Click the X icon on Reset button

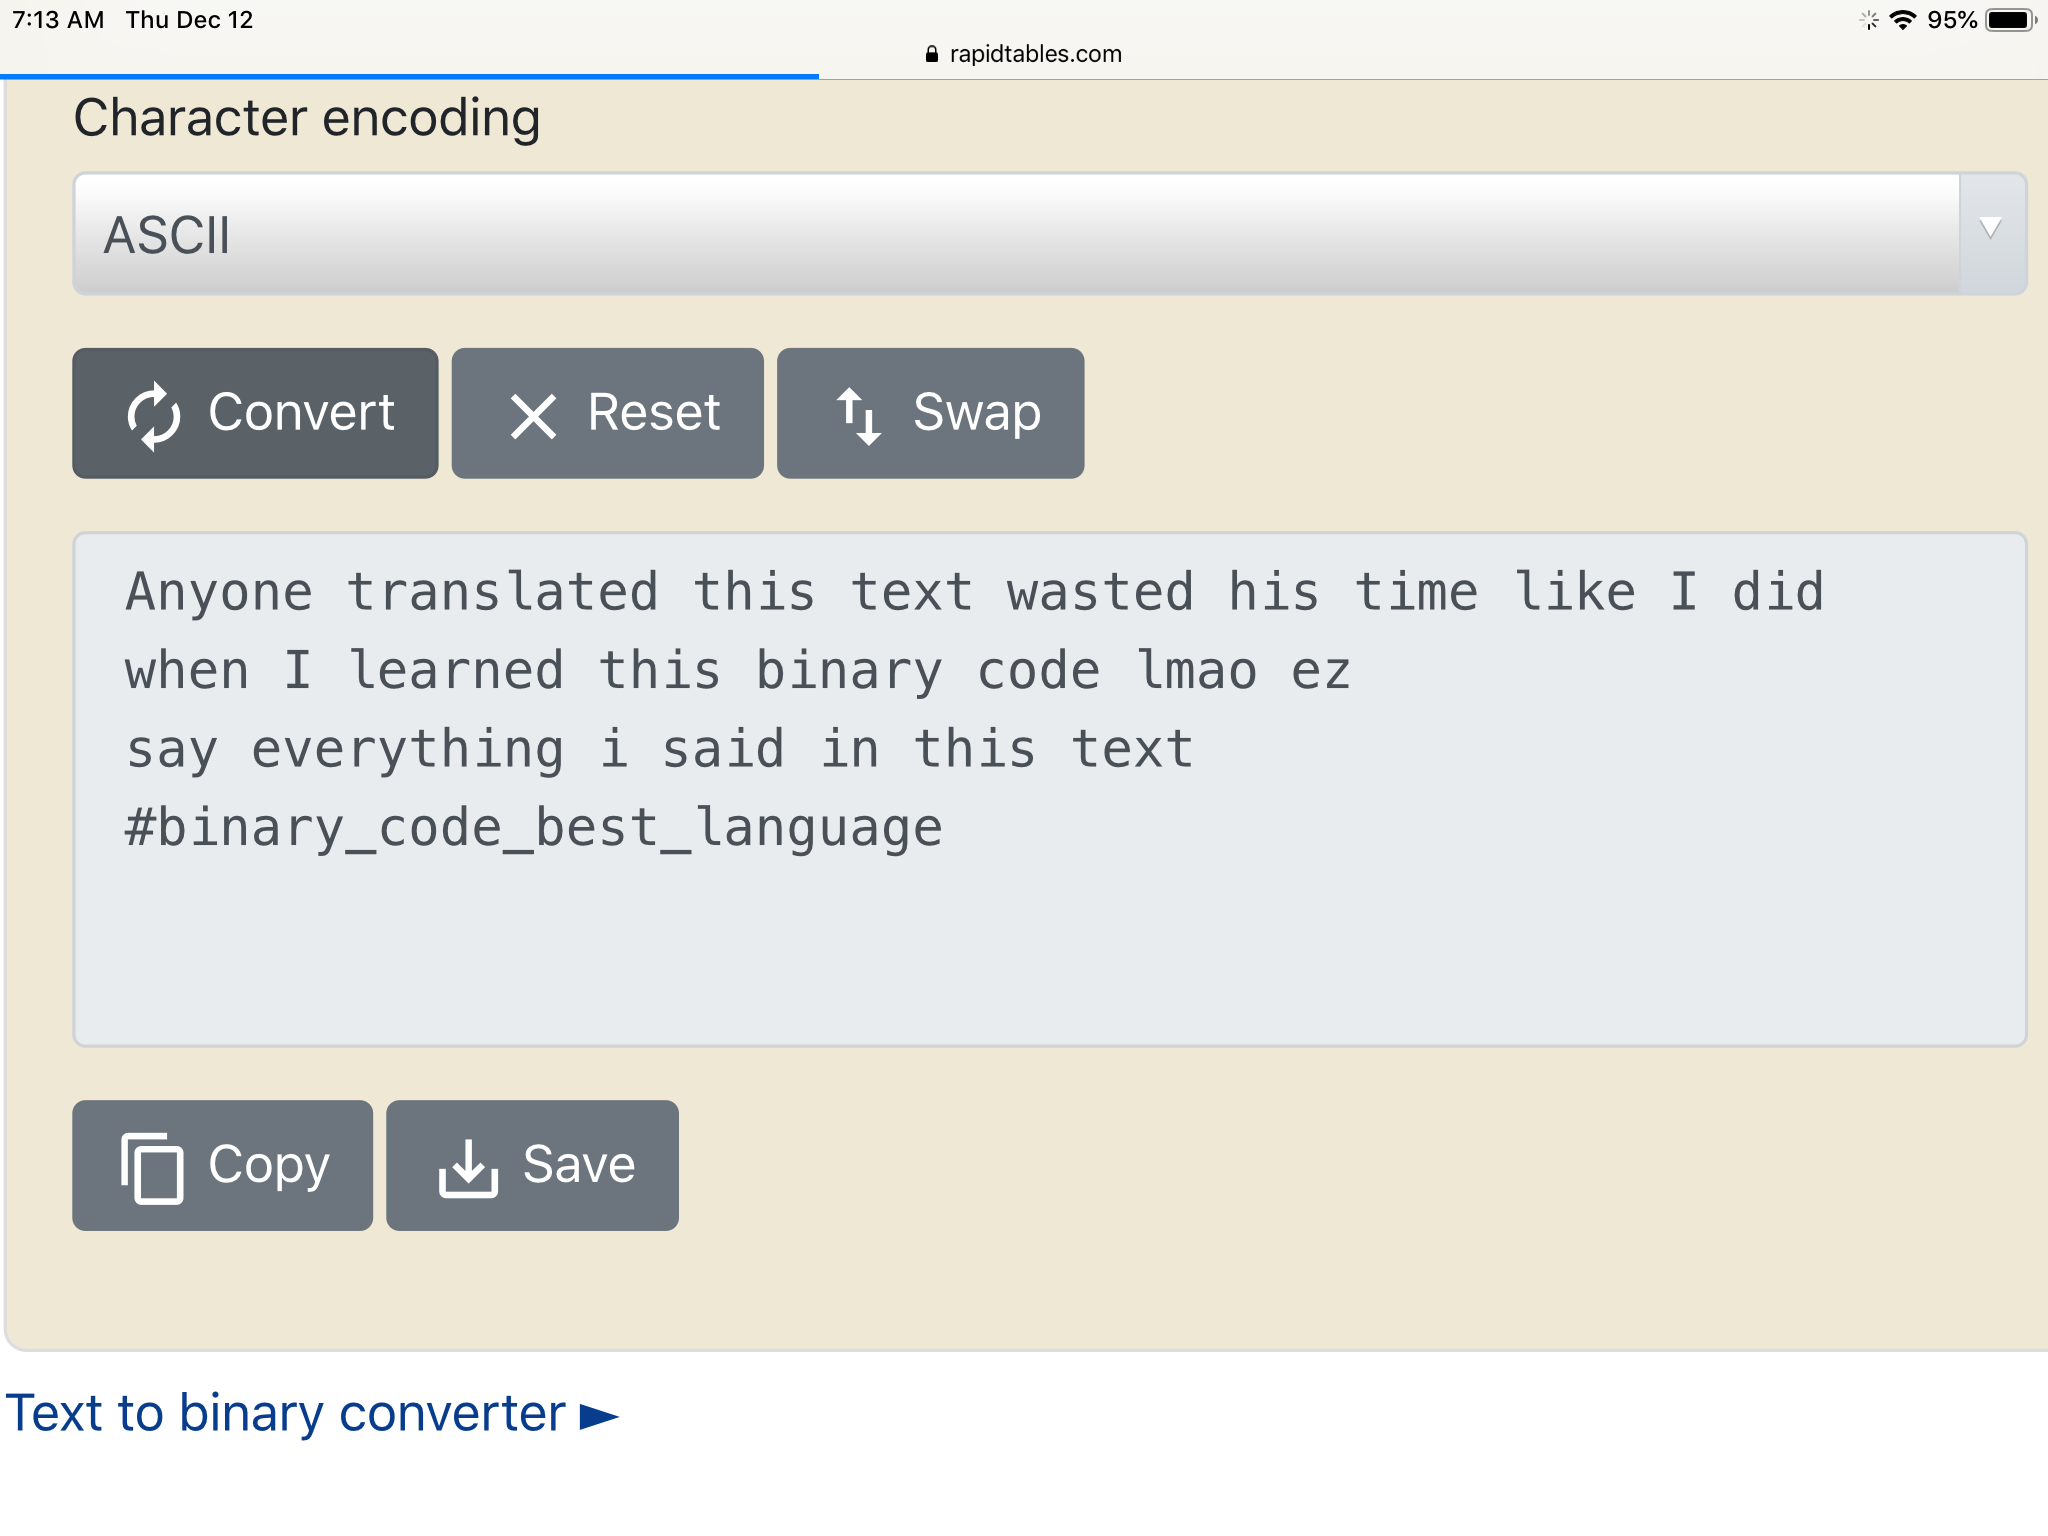click(533, 416)
